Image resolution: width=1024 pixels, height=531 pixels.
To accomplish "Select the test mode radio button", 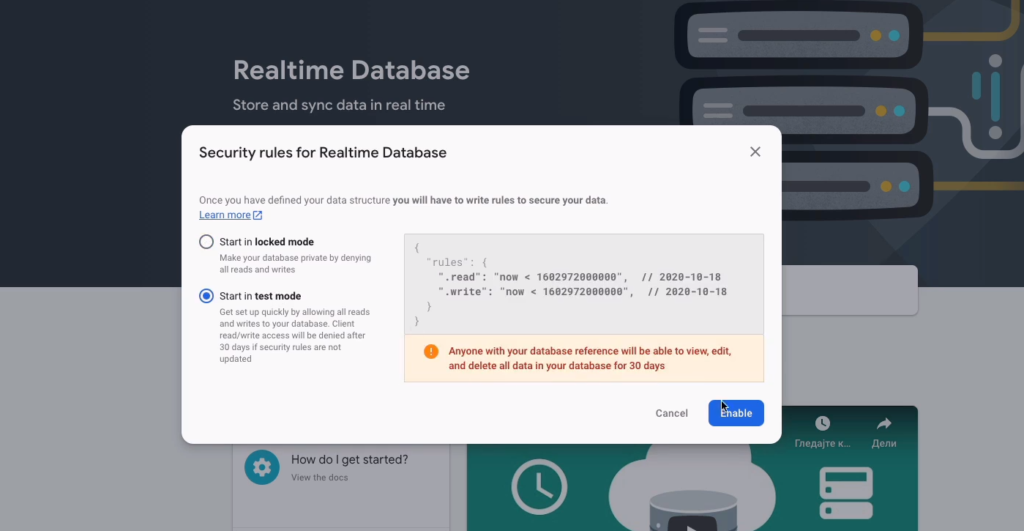I will tap(206, 296).
